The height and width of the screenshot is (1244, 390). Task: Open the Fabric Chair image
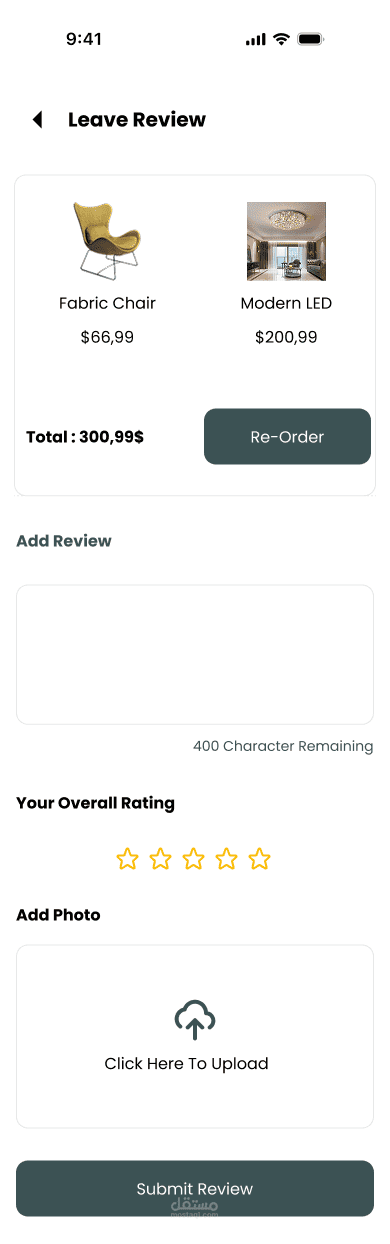[107, 241]
